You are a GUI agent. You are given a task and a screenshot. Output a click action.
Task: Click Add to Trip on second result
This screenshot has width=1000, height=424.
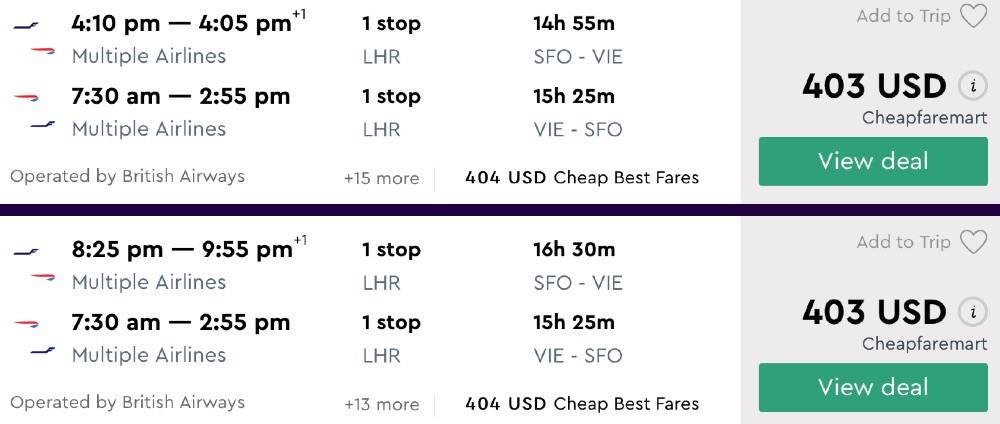(x=903, y=242)
